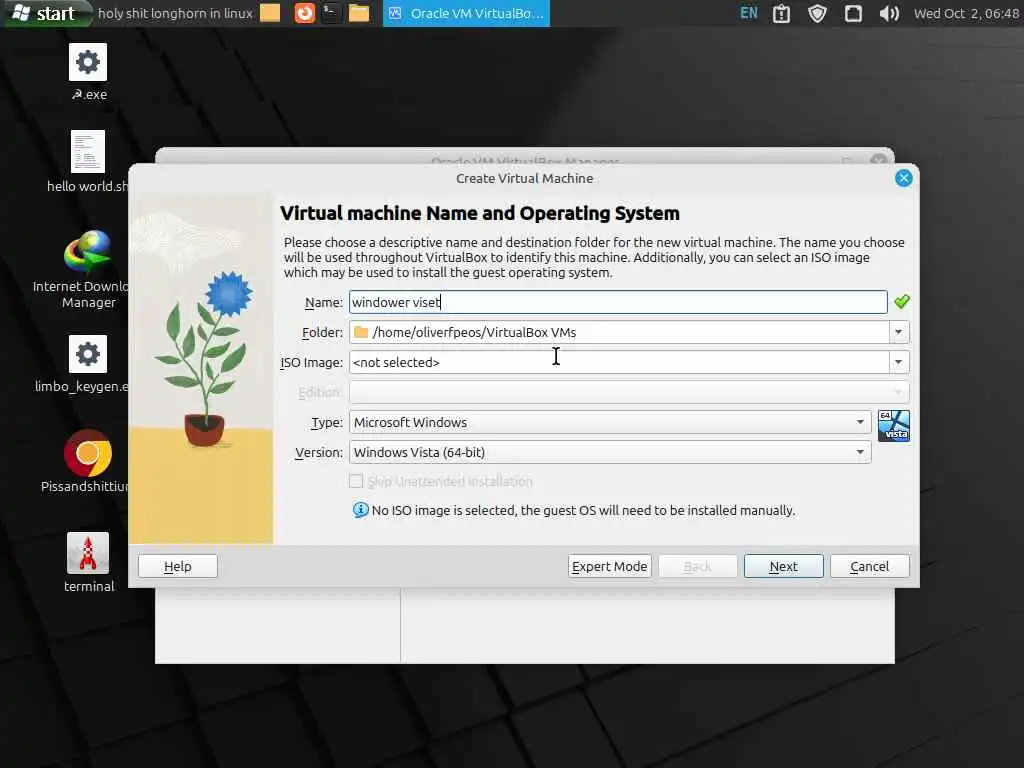Open the Version Windows Vista dropdown
Image resolution: width=1024 pixels, height=768 pixels.
[x=610, y=452]
